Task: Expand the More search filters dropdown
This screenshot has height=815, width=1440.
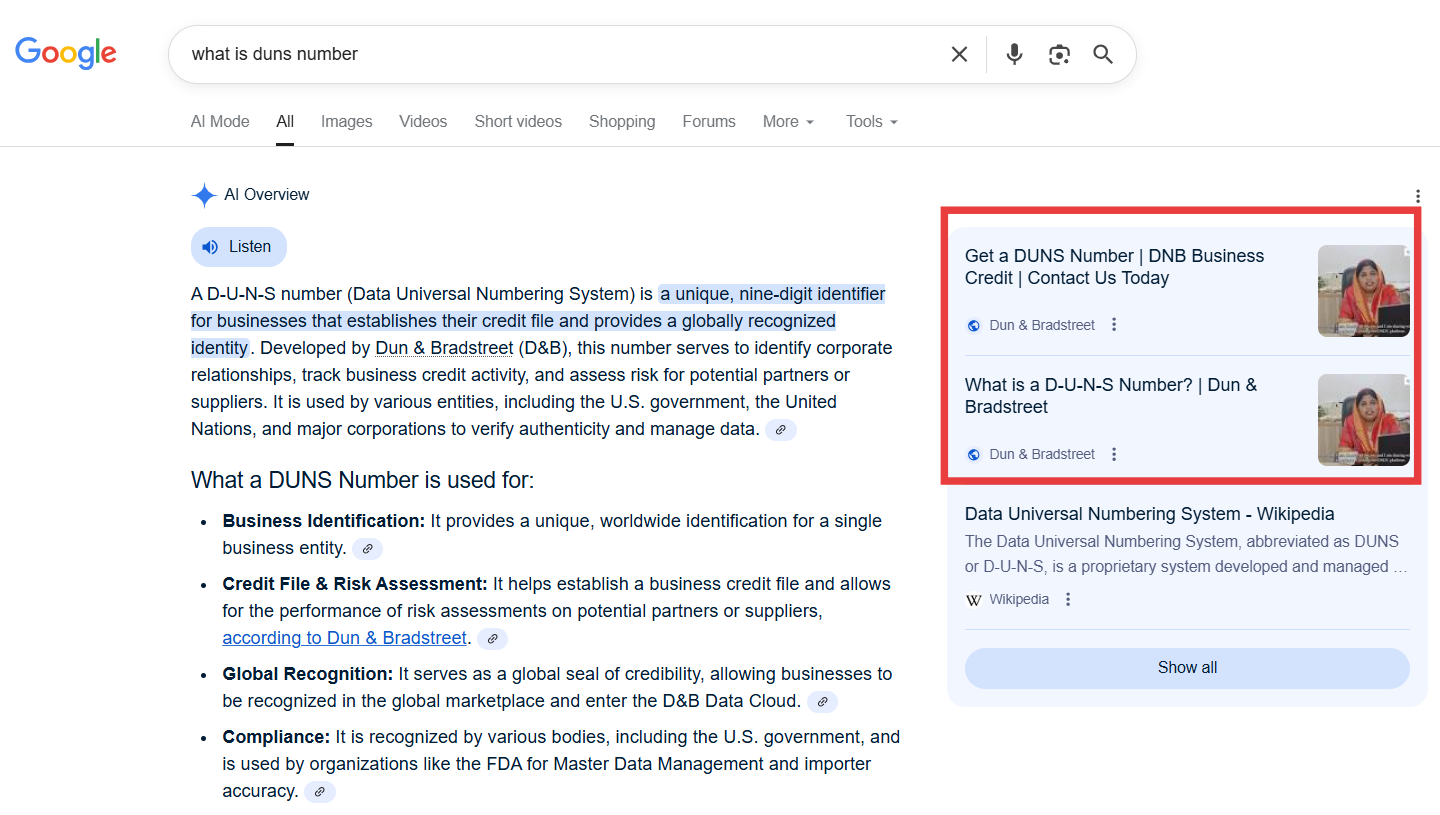Action: 788,121
